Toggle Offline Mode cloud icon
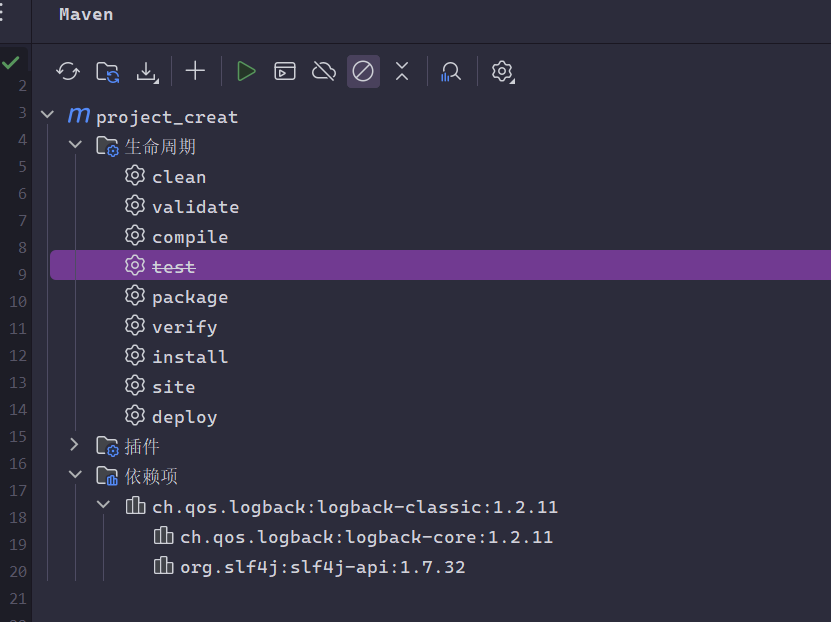Screen dimensions: 831x622 tap(323, 71)
